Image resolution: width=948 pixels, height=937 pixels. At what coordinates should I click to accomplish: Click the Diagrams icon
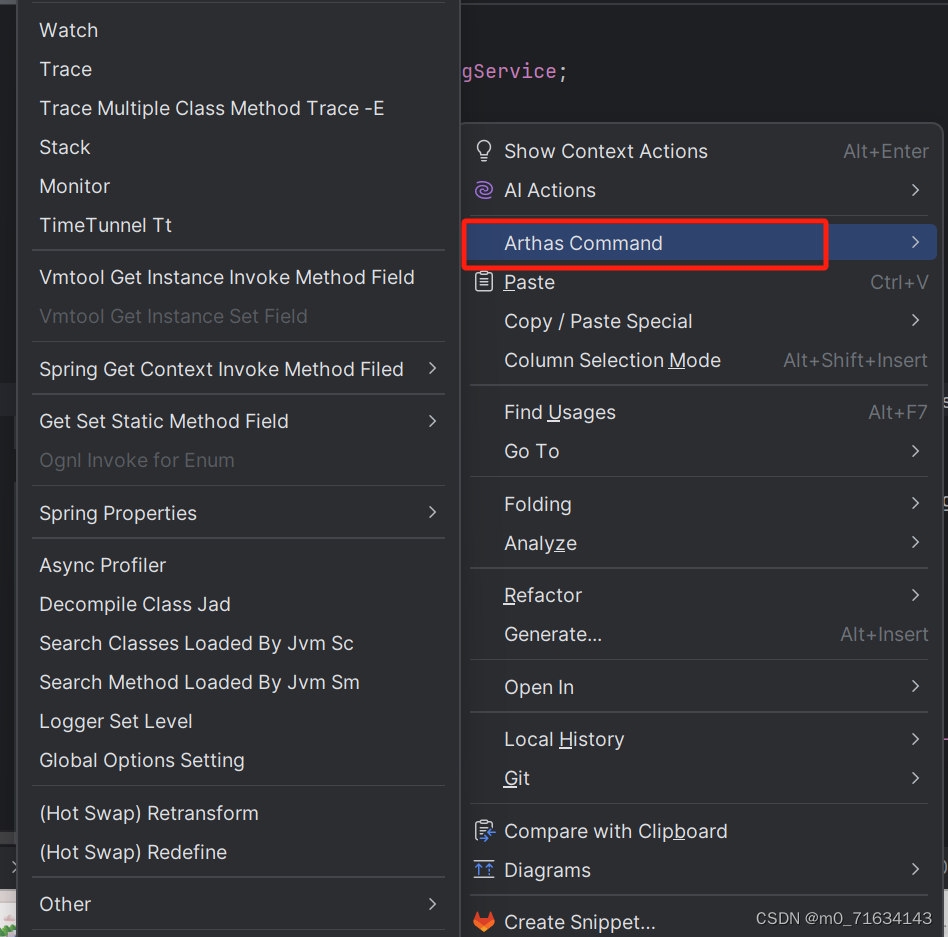point(484,870)
